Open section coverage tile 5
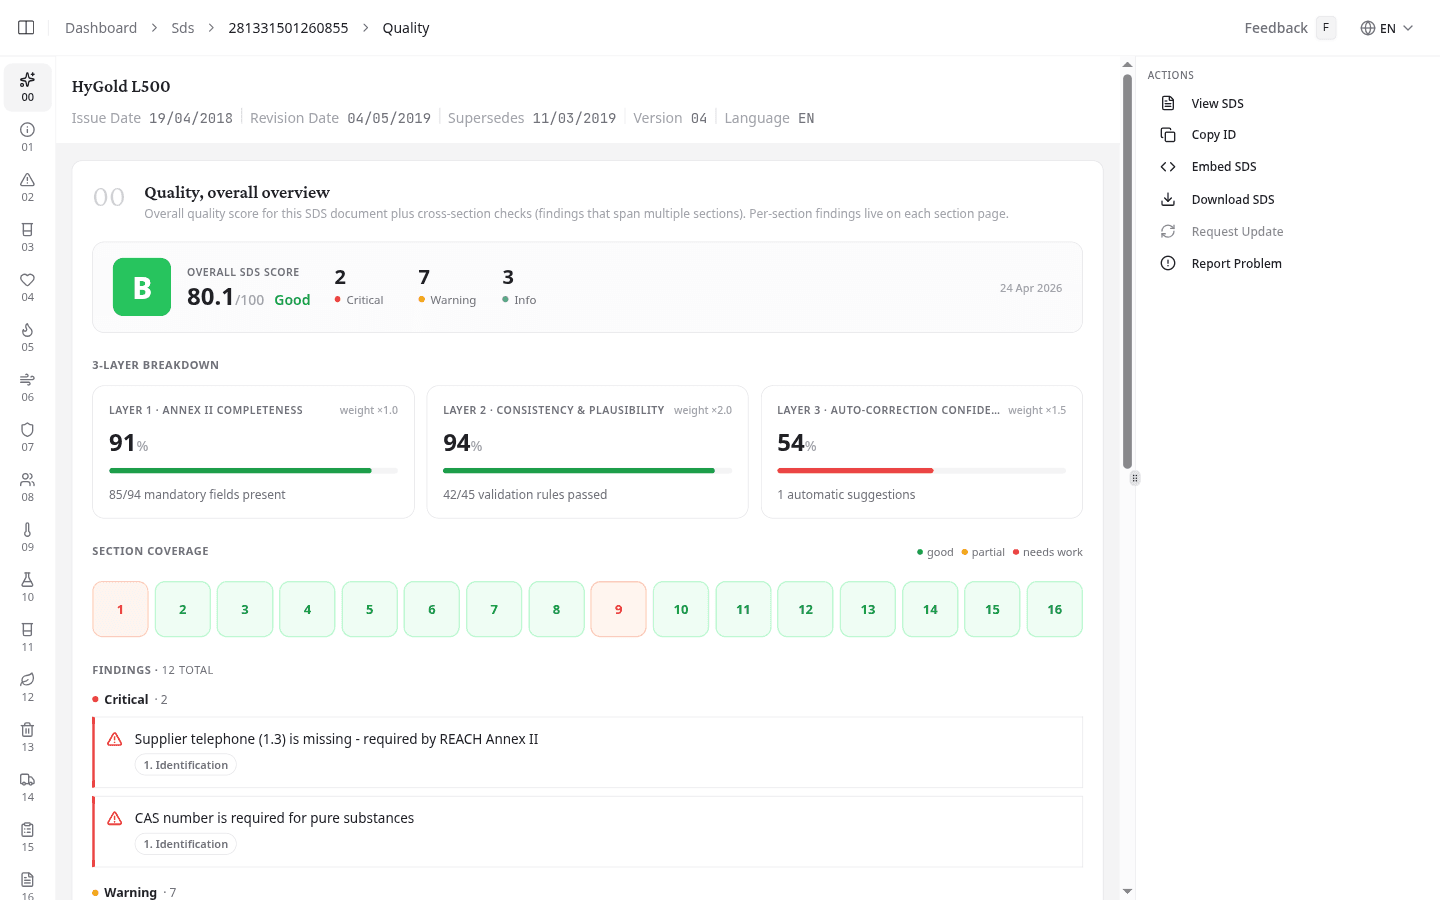Viewport: 1440px width, 900px height. click(x=370, y=609)
